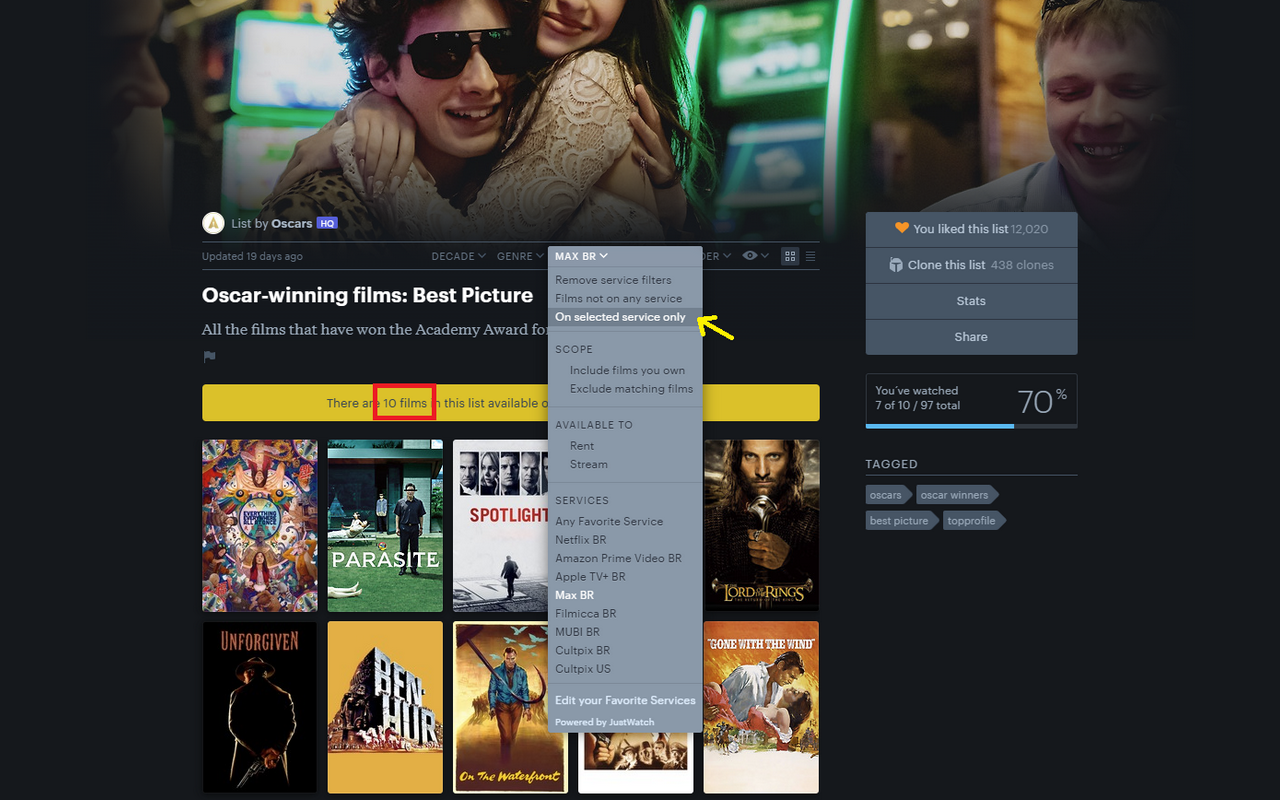Open the eye visibility filter
The image size is (1280, 800).
click(x=755, y=256)
